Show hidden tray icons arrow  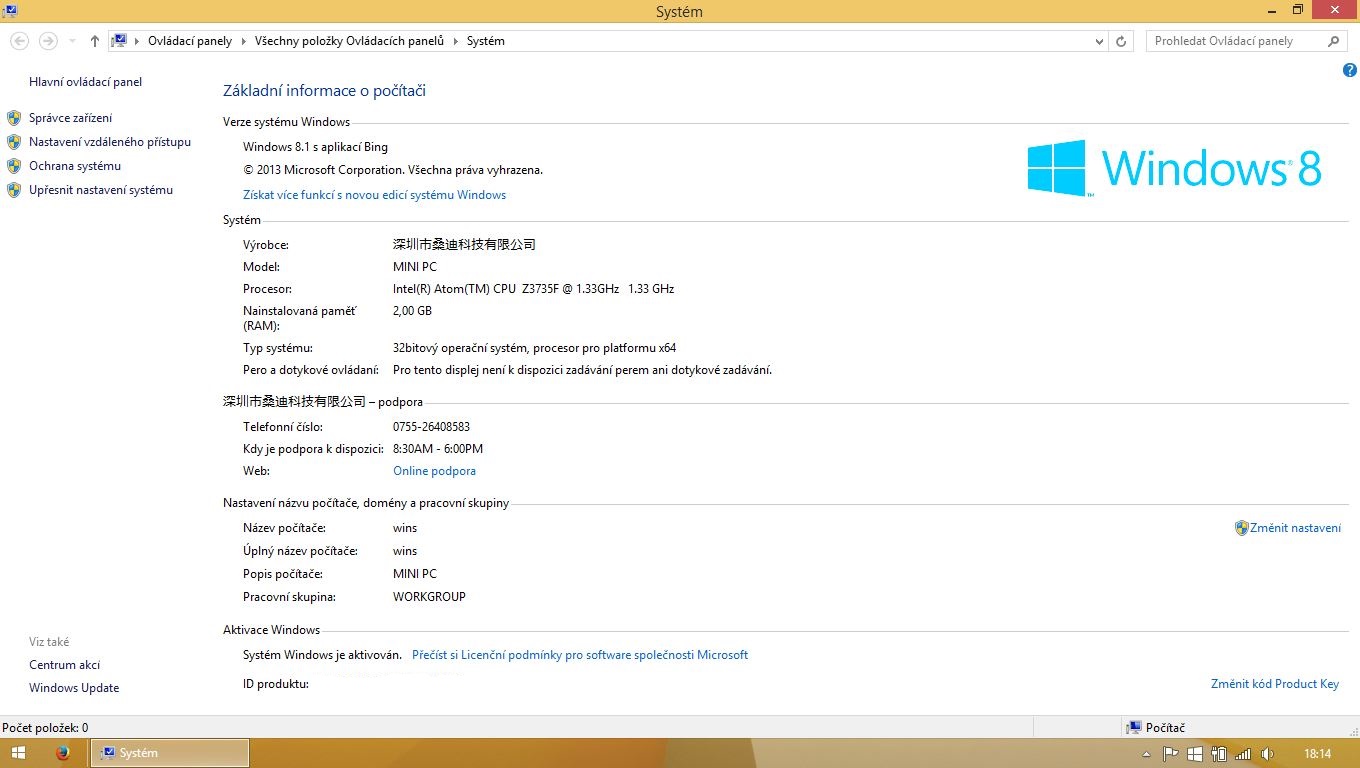(x=1146, y=754)
